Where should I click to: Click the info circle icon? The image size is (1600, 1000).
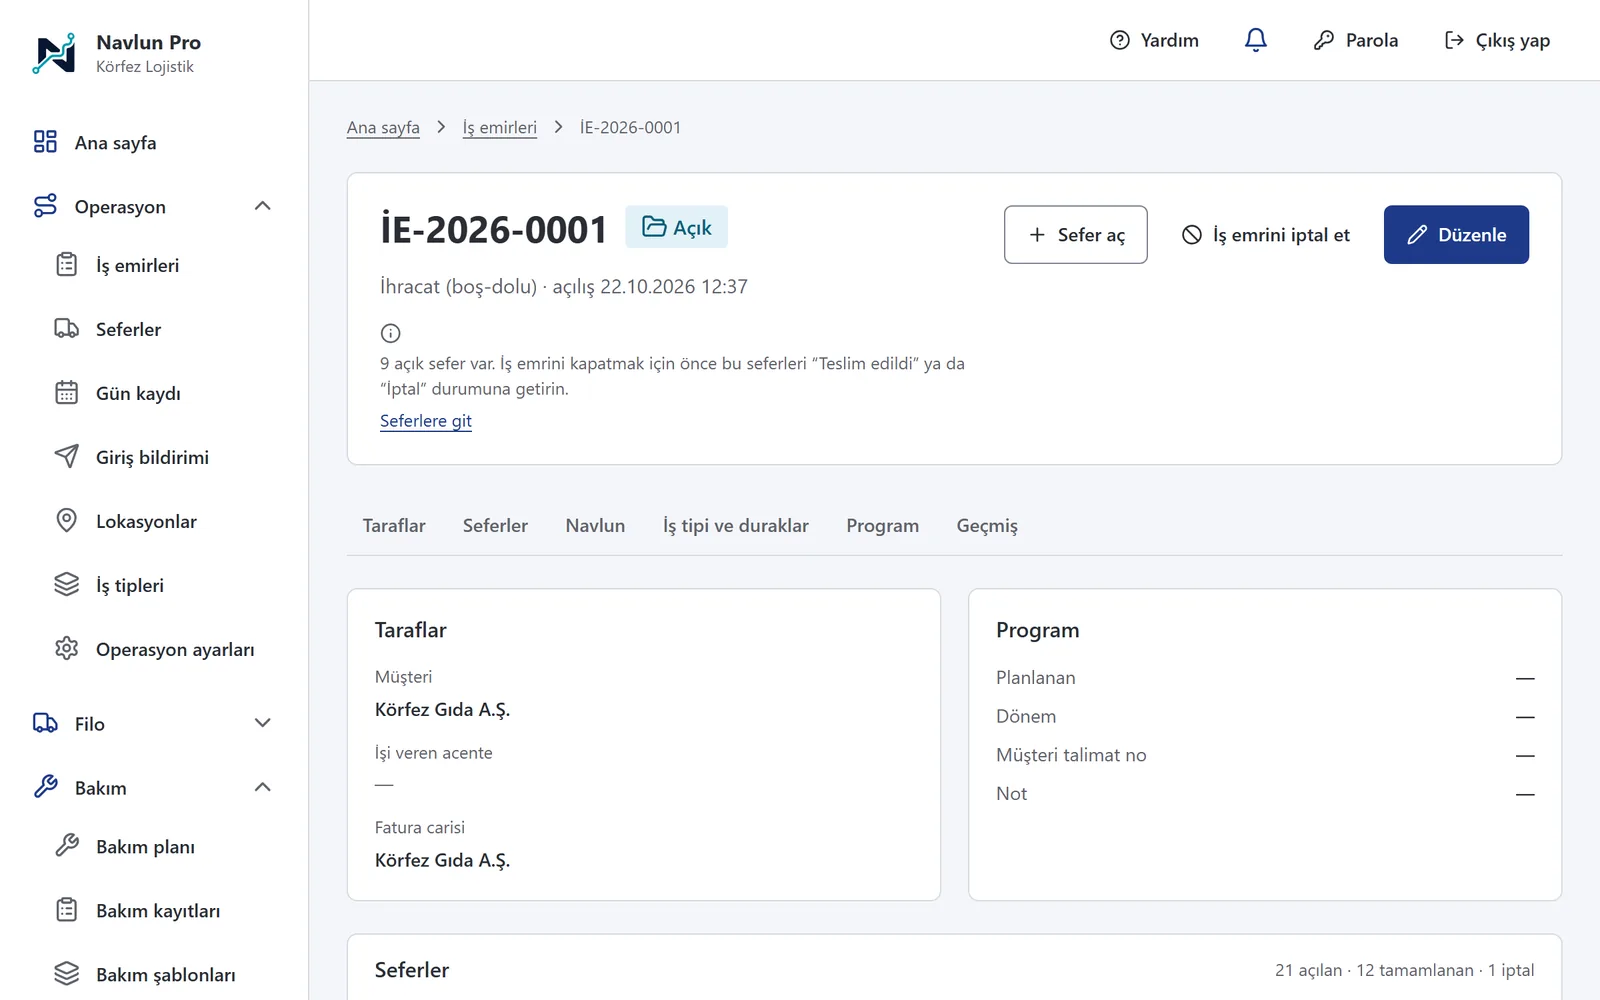tap(391, 333)
